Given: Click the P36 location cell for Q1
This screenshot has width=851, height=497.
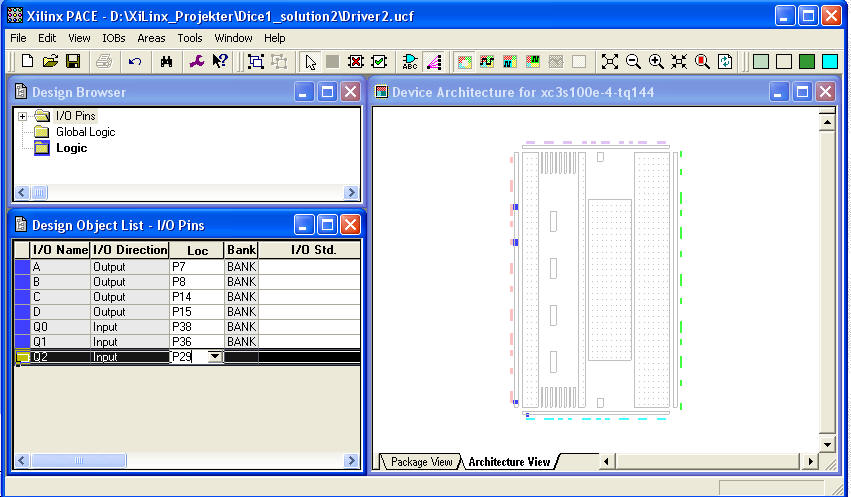Looking at the screenshot, I should [197, 342].
